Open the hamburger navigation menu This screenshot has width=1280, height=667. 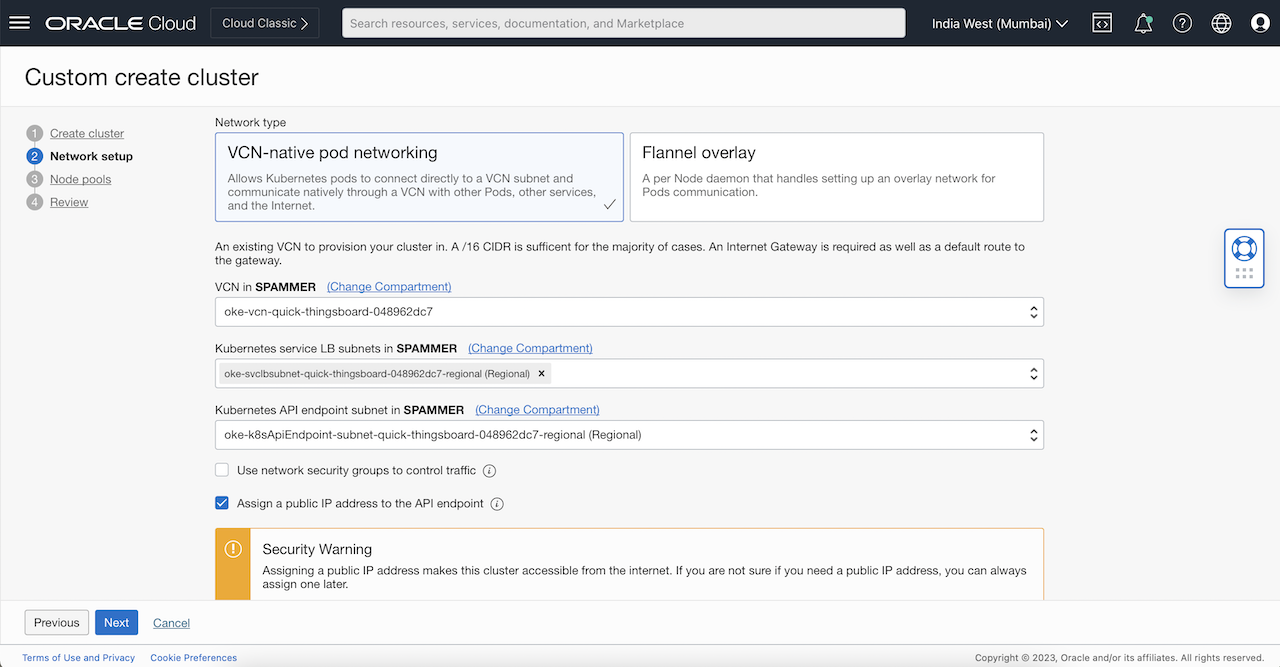pos(20,23)
